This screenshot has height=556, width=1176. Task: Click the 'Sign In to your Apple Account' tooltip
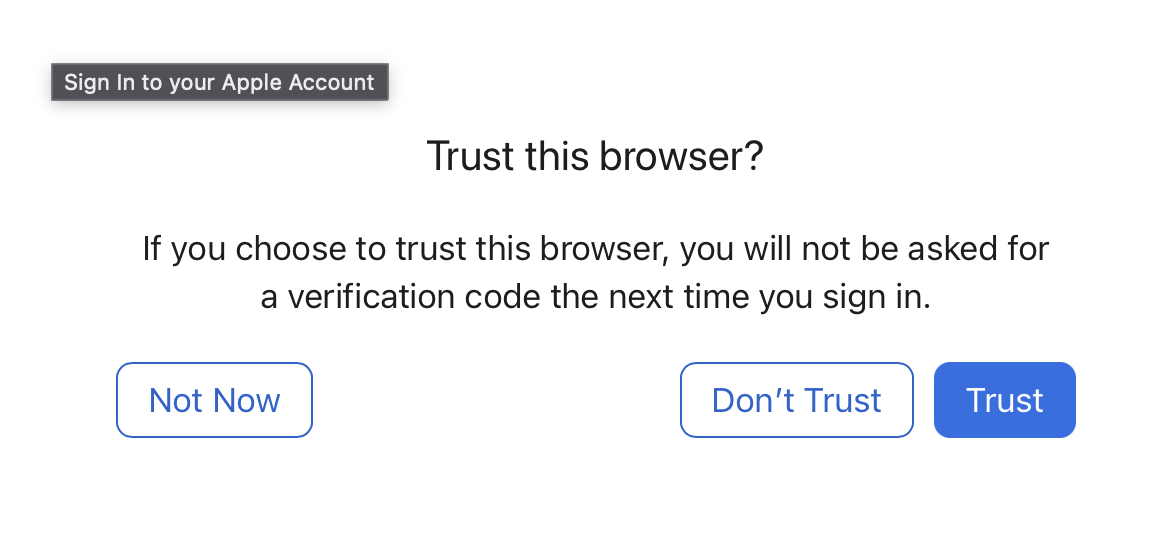point(220,82)
